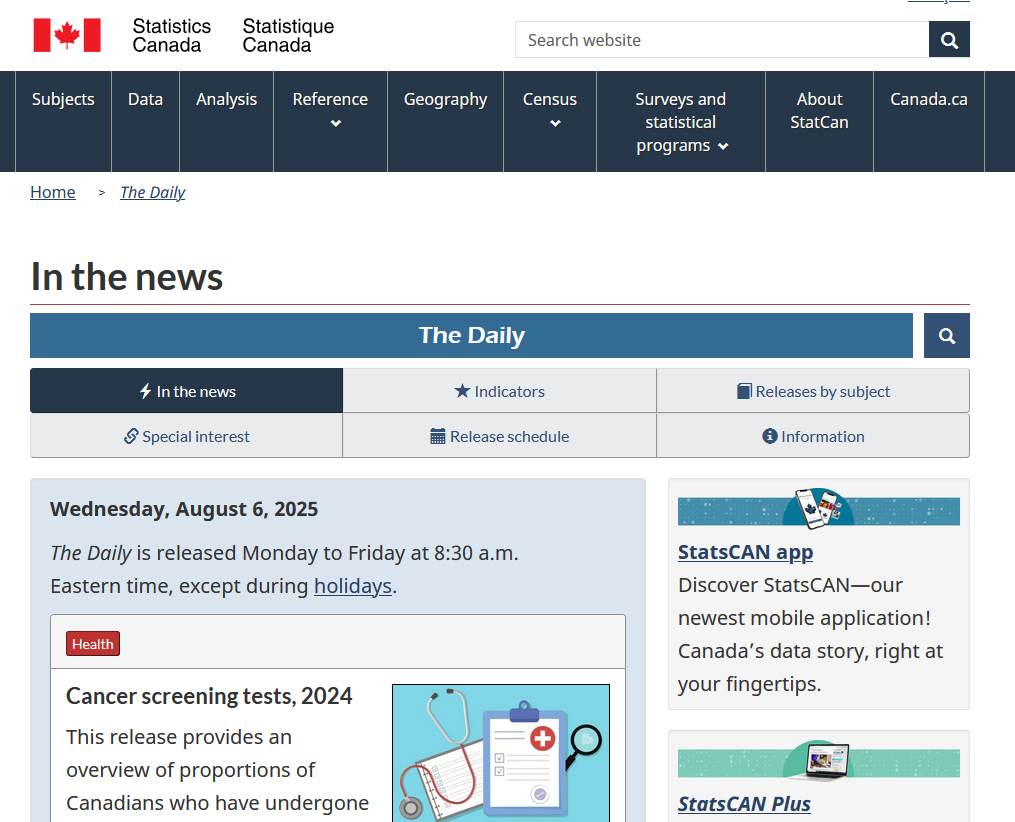Viewport: 1015px width, 822px height.
Task: Click the info circle icon beside Information
Action: coord(770,436)
